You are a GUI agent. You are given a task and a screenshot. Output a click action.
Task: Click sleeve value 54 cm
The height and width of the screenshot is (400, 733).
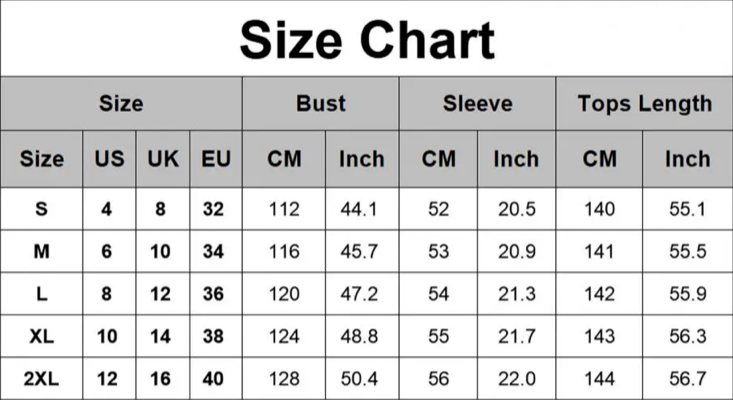click(x=438, y=294)
